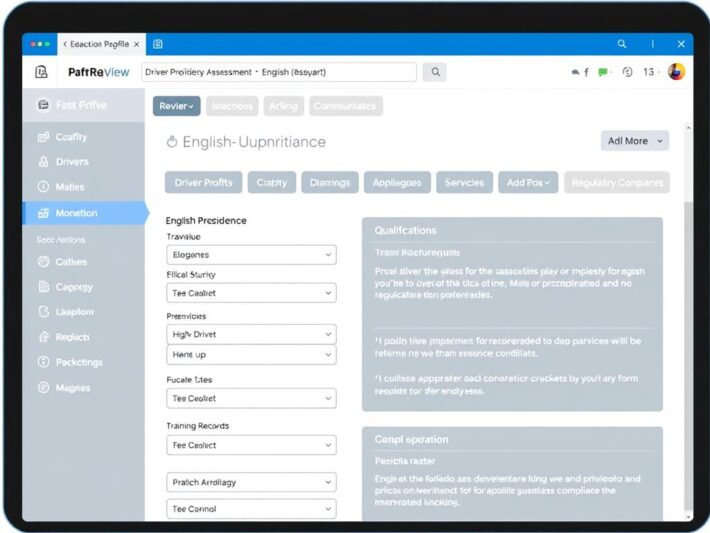This screenshot has width=710, height=533.
Task: Expand the Revier dropdown button
Action: click(177, 106)
